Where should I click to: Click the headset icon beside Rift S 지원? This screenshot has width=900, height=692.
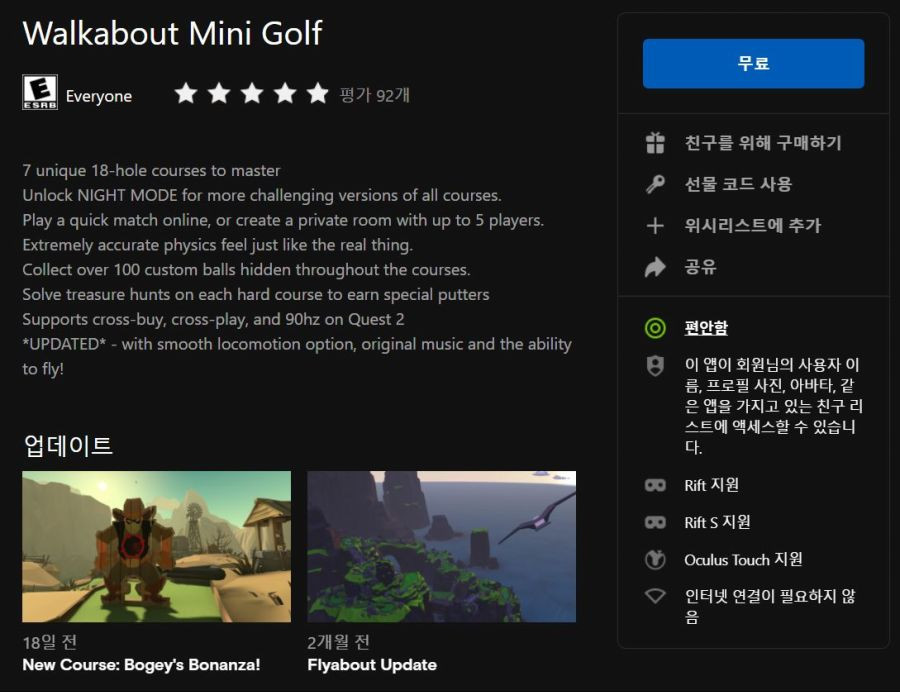[655, 522]
